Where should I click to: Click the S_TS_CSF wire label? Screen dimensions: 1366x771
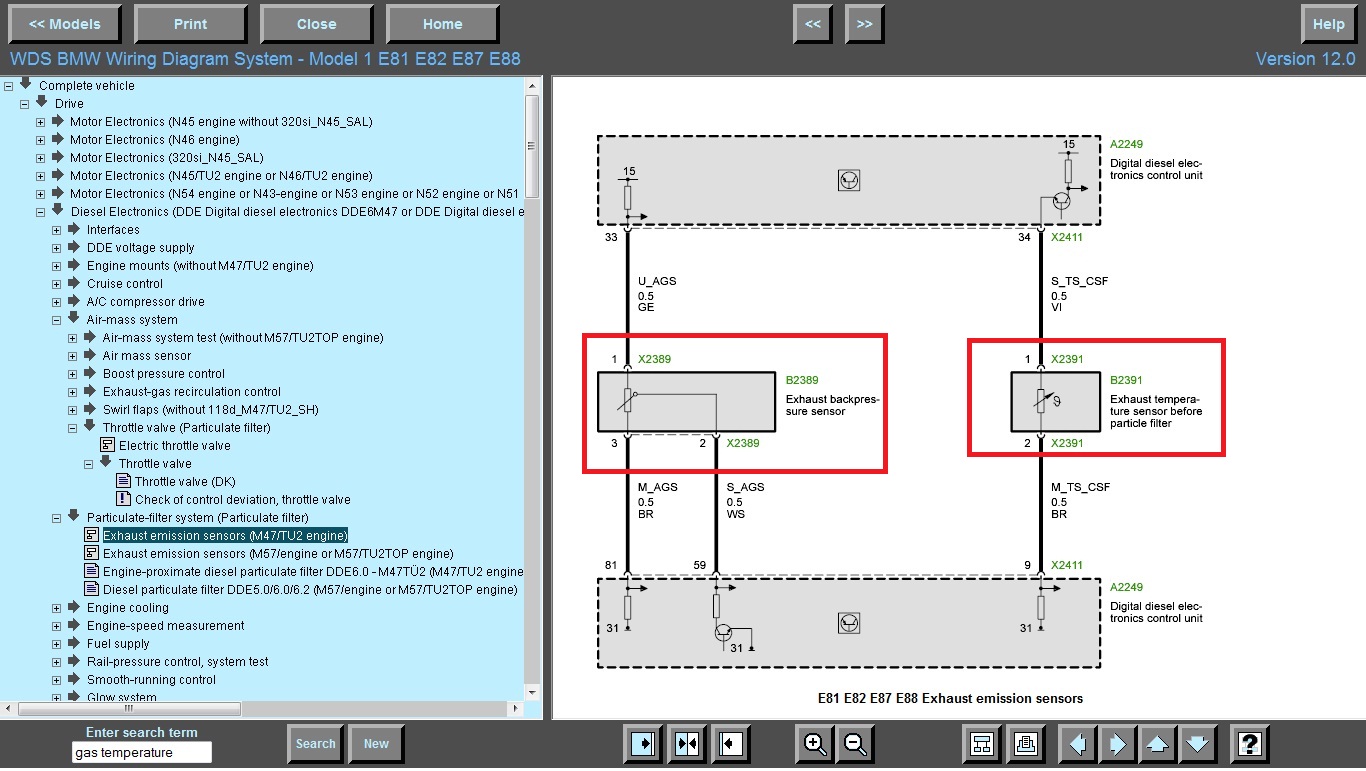(1079, 281)
